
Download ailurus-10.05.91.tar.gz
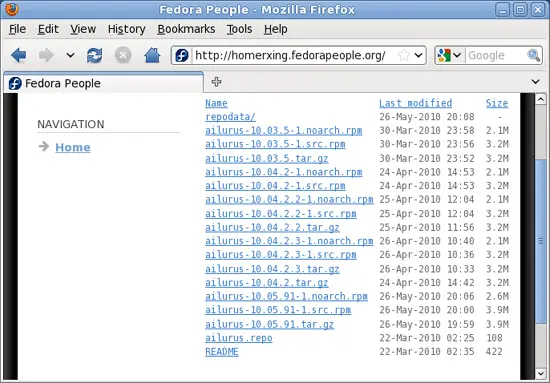(x=269, y=324)
